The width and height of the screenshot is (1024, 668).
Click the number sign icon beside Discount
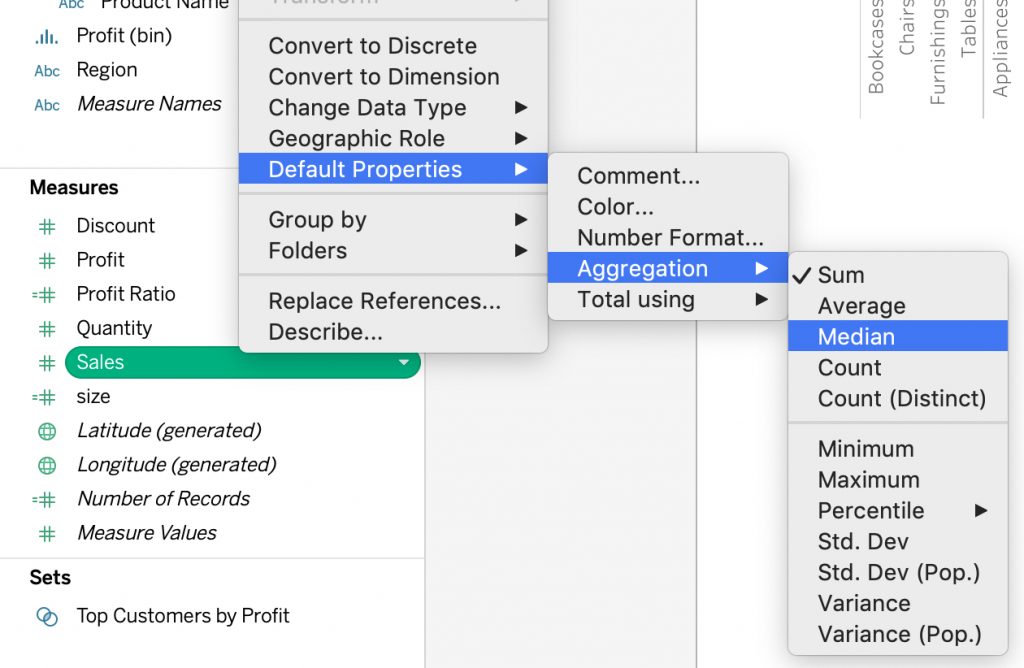click(46, 227)
